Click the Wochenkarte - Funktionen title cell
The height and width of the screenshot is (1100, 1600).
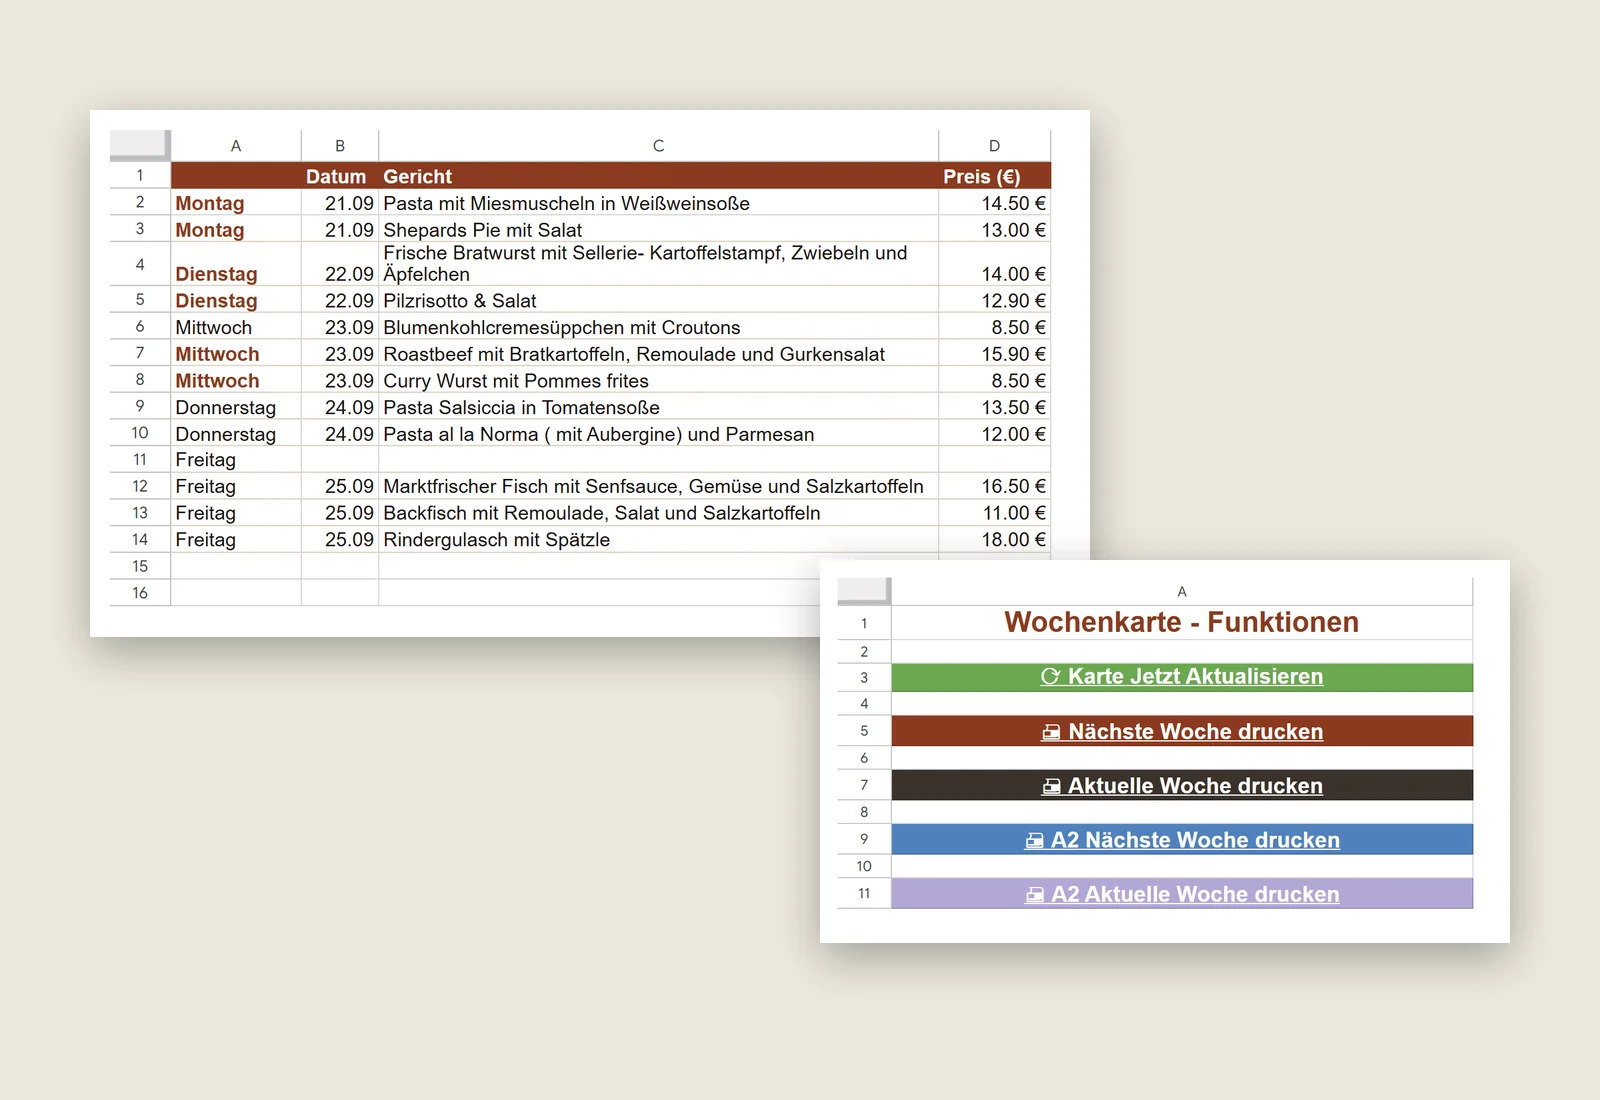pos(1182,622)
